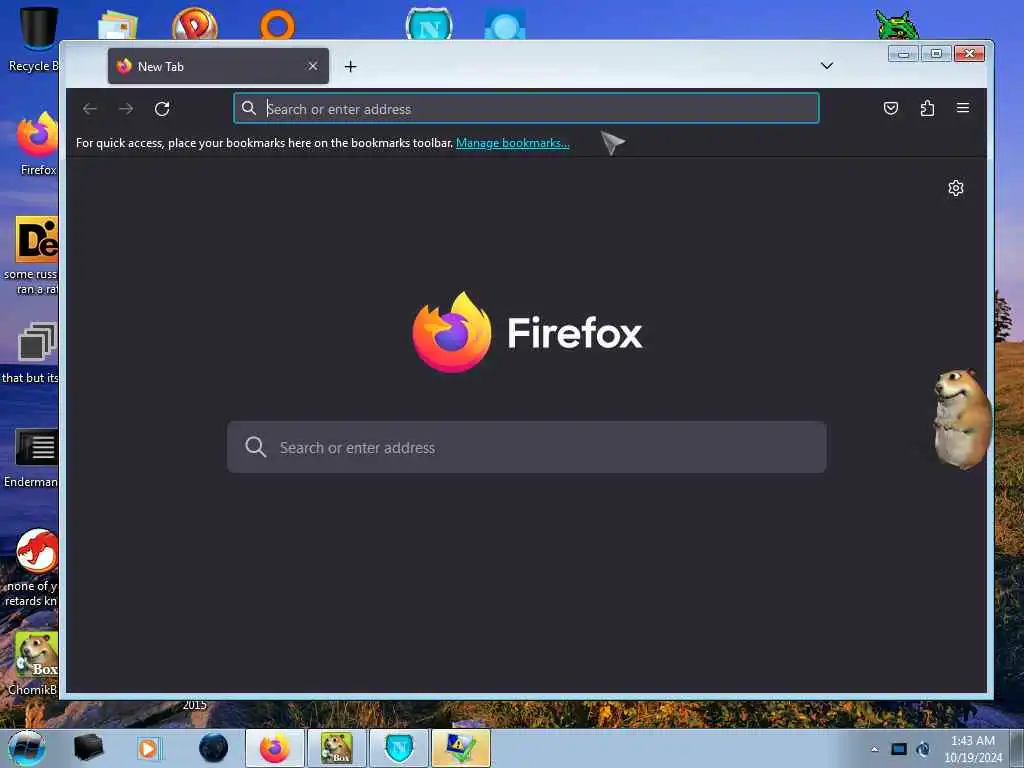Screen dimensions: 1024x768
Task: Click the magnifier icon in the center search box
Action: pyautogui.click(x=255, y=447)
